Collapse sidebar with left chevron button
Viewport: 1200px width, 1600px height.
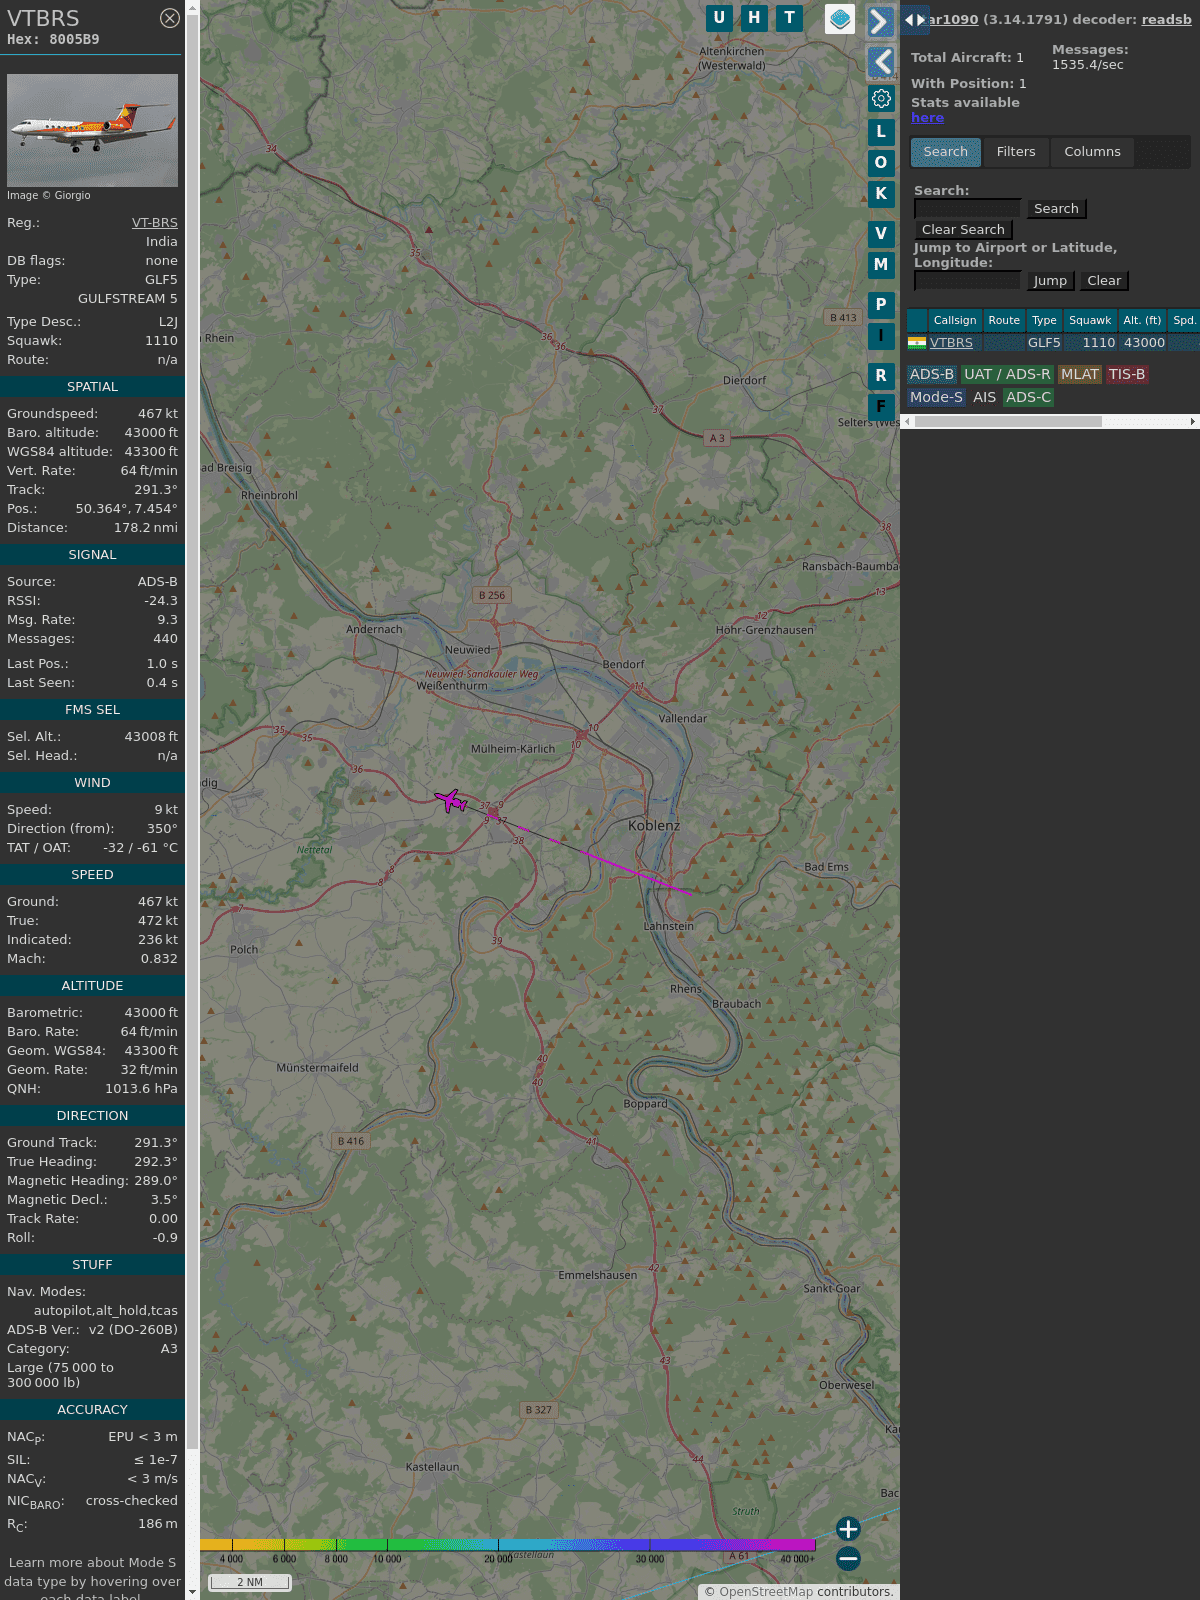coord(881,62)
